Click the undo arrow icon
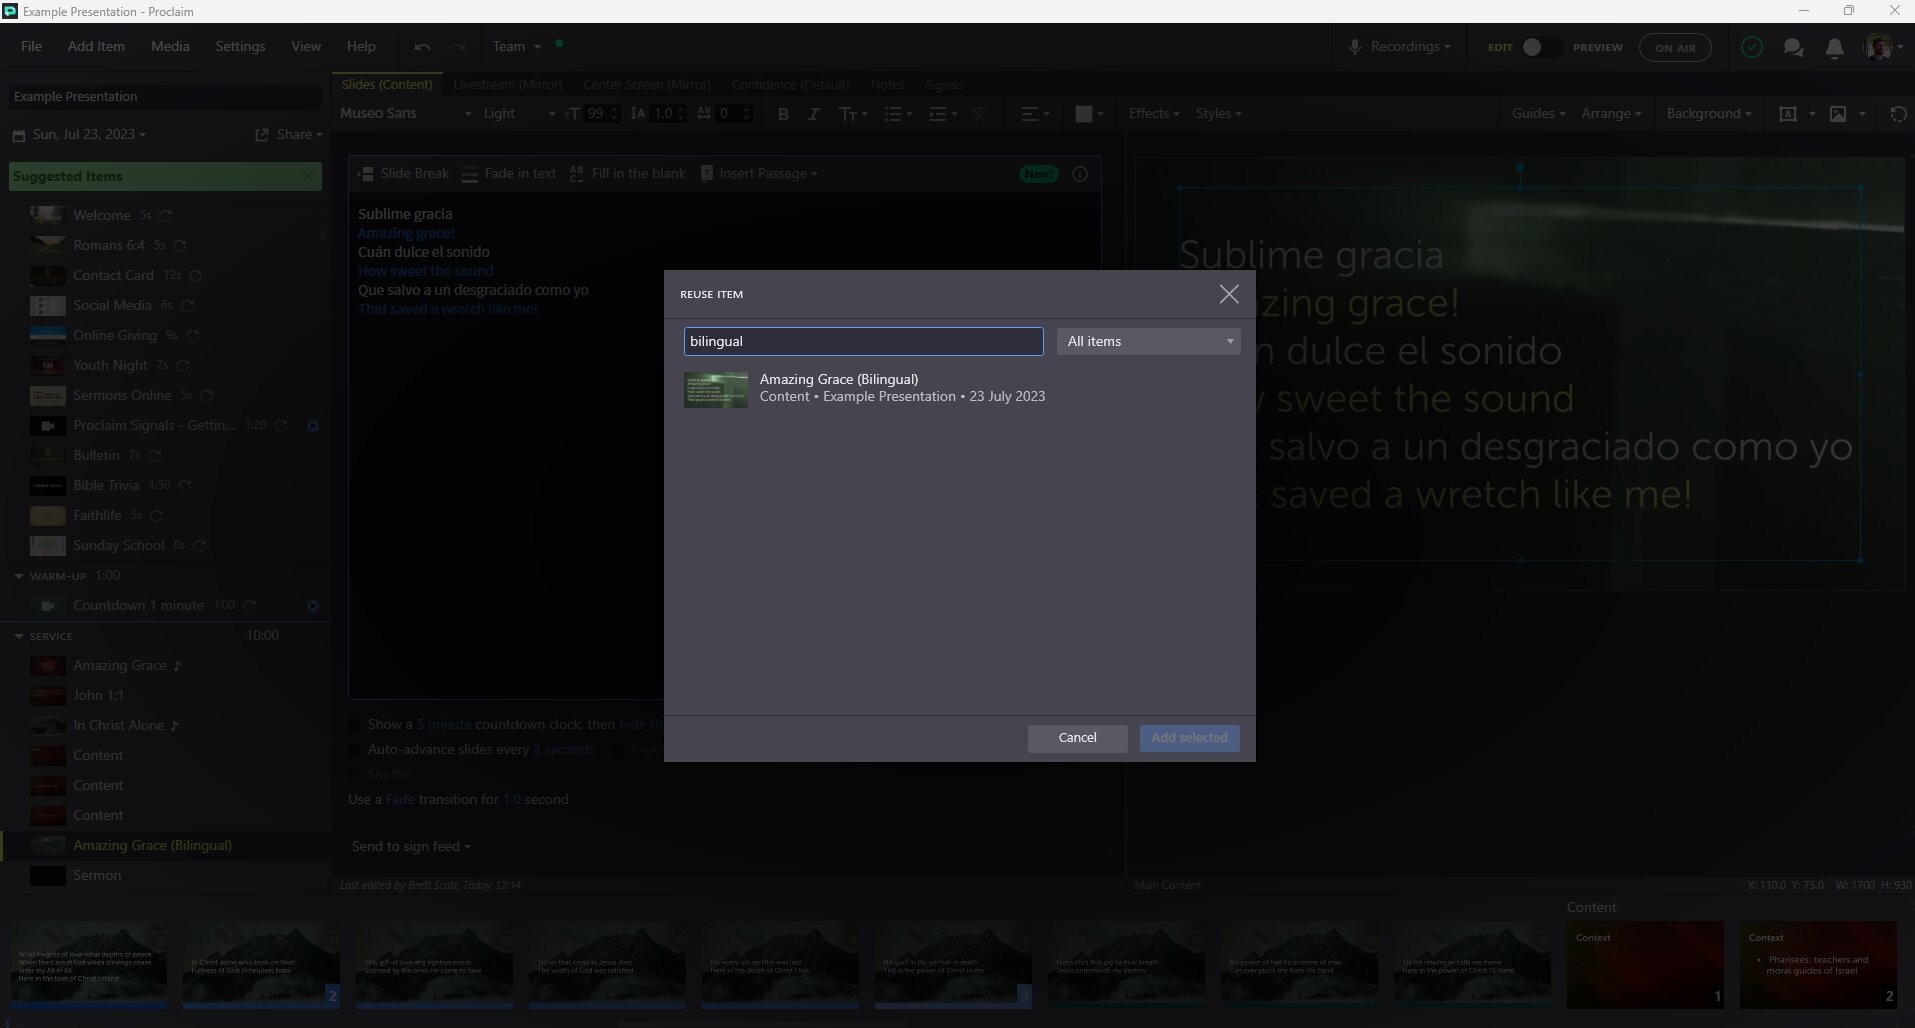This screenshot has height=1028, width=1915. 422,47
